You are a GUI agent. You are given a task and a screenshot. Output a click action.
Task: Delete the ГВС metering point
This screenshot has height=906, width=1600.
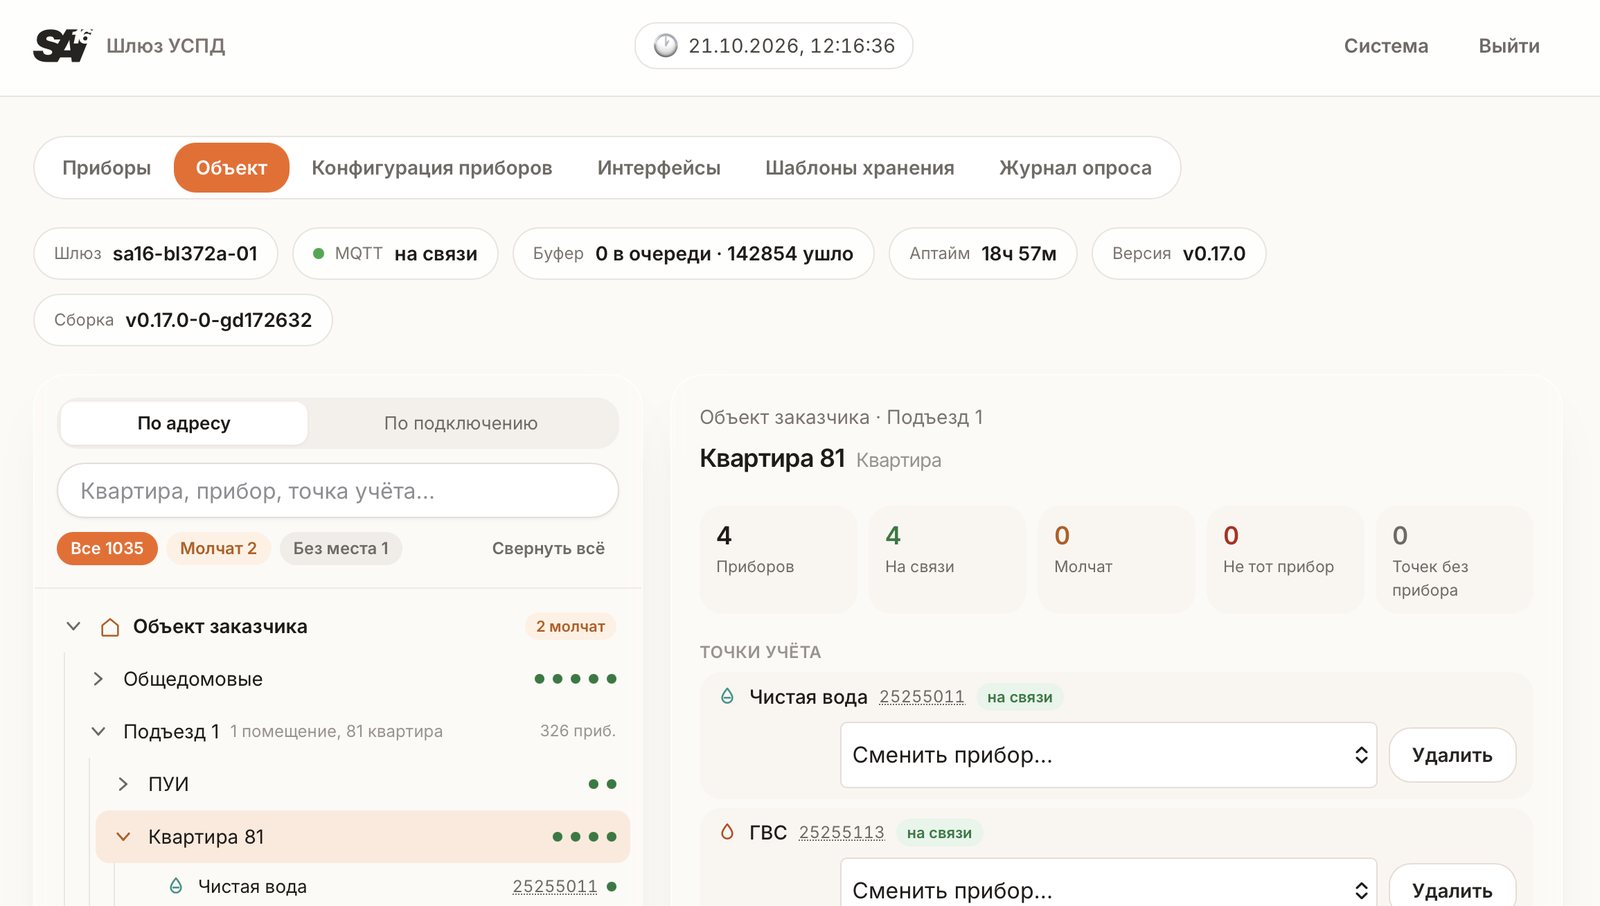pyautogui.click(x=1452, y=885)
